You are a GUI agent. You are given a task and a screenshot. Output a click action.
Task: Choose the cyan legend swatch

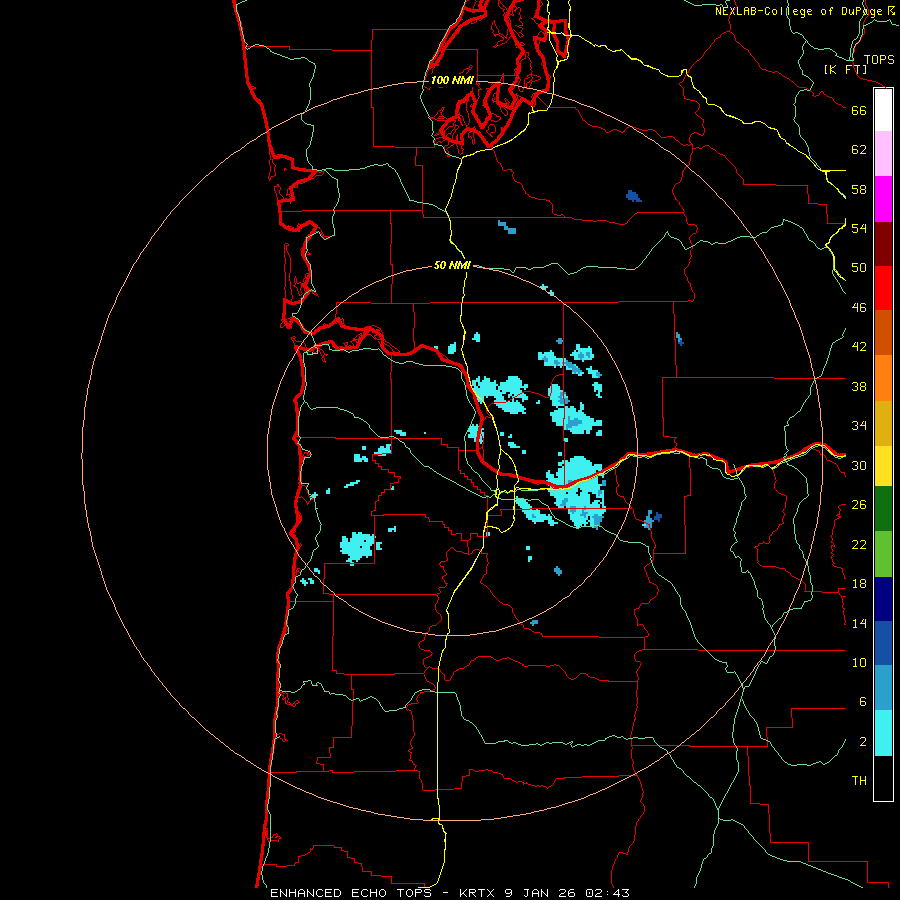coord(883,733)
